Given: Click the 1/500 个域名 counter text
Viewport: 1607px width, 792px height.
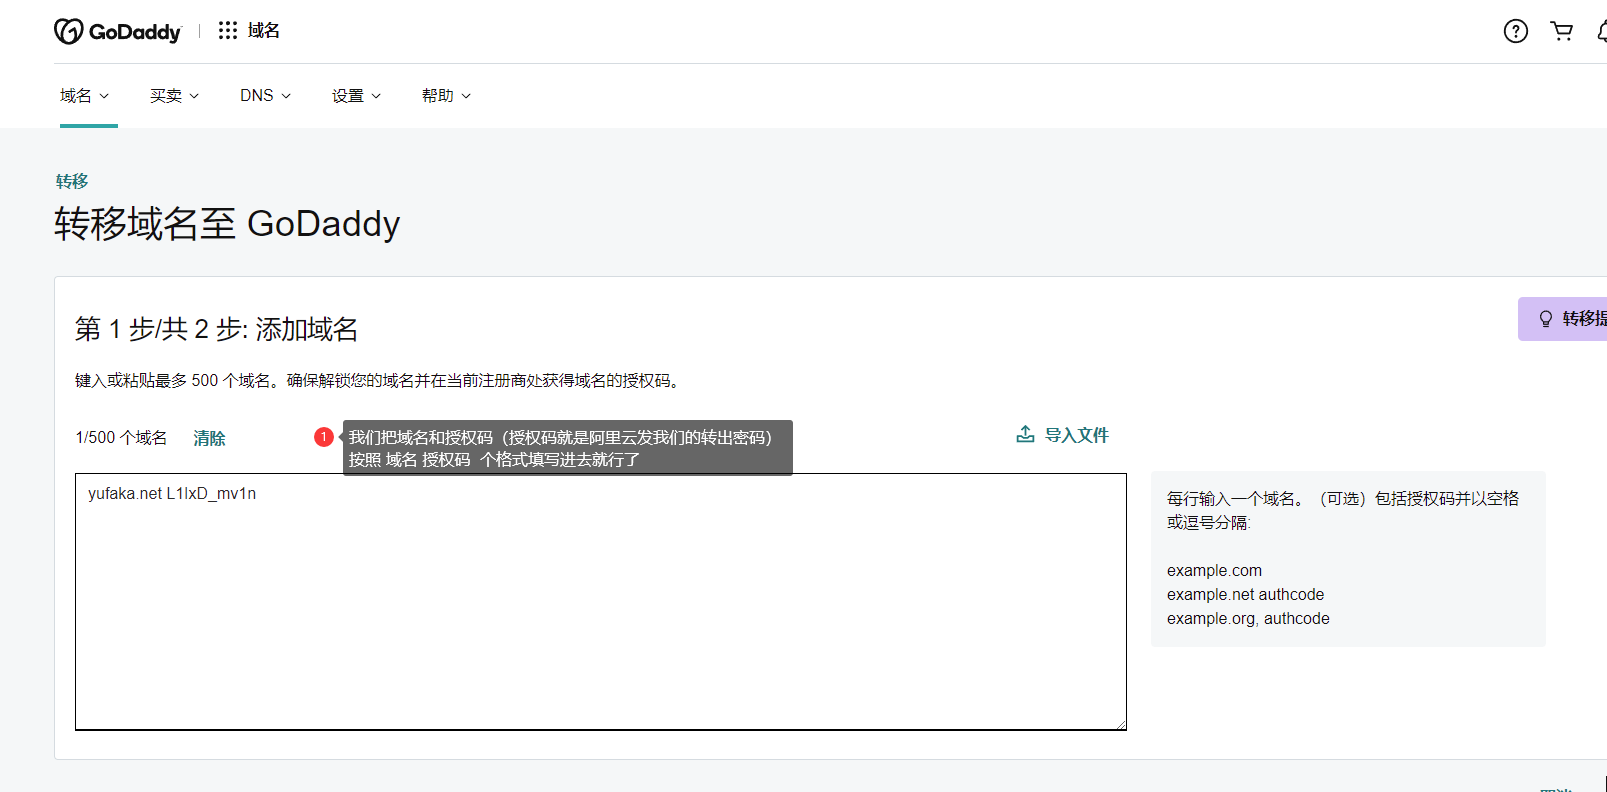Looking at the screenshot, I should [x=121, y=438].
